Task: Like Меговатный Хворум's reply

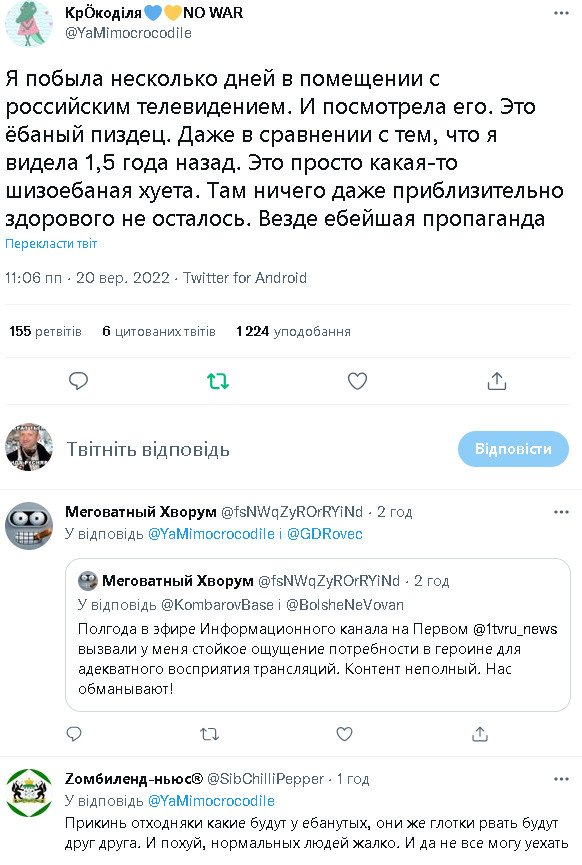Action: 344,734
